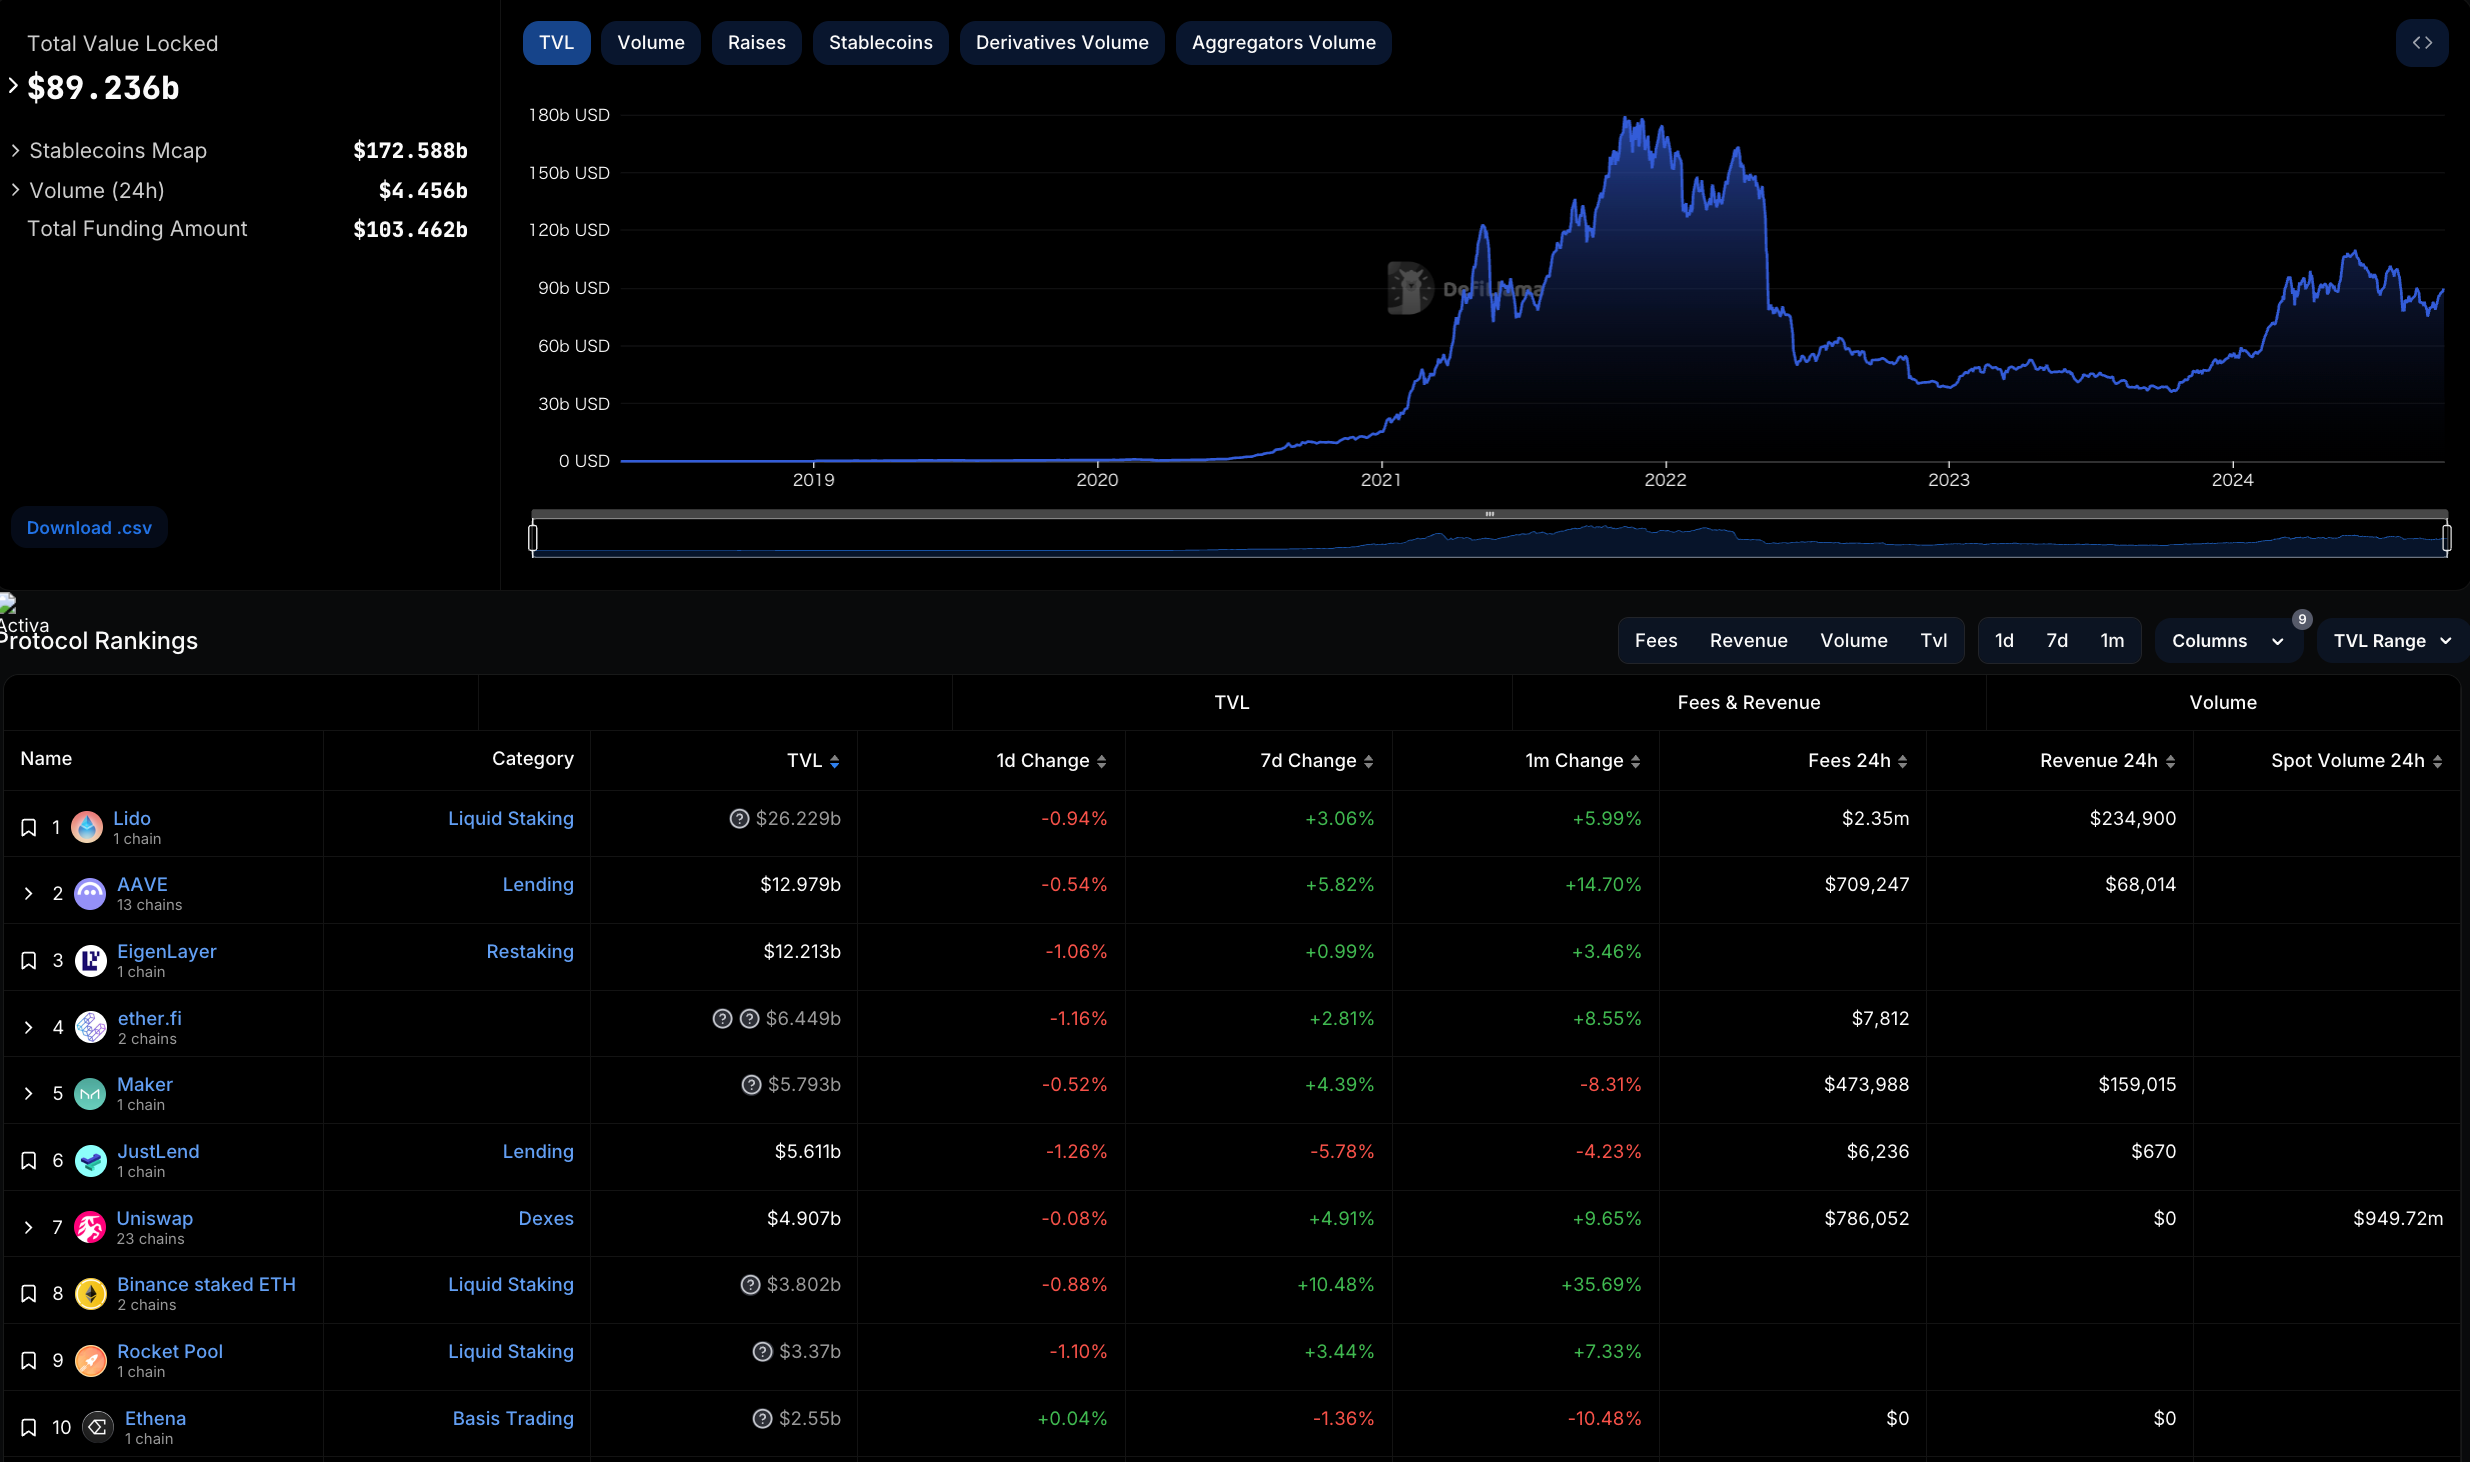Toggle the Fees column group filter
Image resolution: width=2470 pixels, height=1462 pixels.
point(1655,641)
